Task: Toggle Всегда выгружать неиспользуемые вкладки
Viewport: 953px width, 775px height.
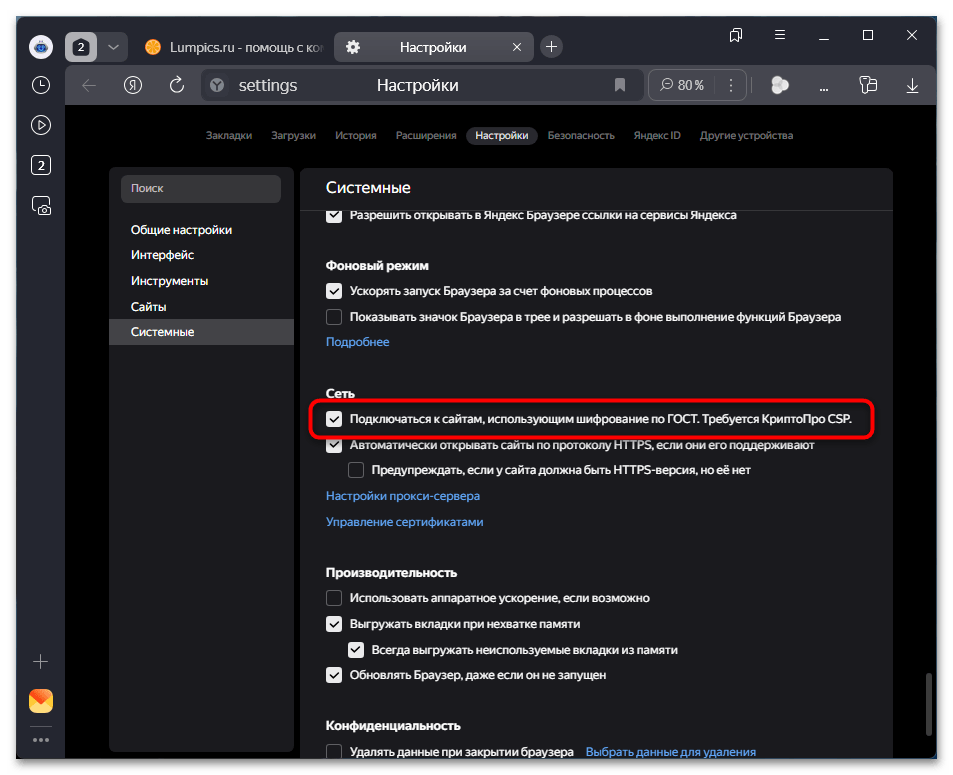Action: (356, 650)
